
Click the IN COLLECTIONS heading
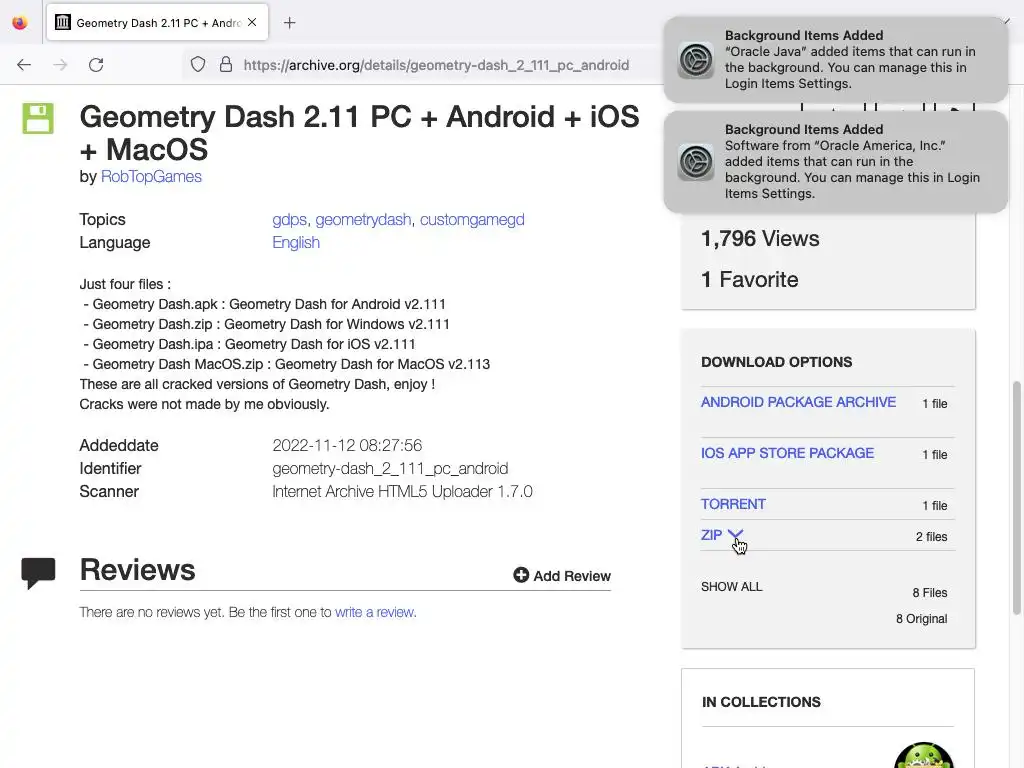(761, 702)
